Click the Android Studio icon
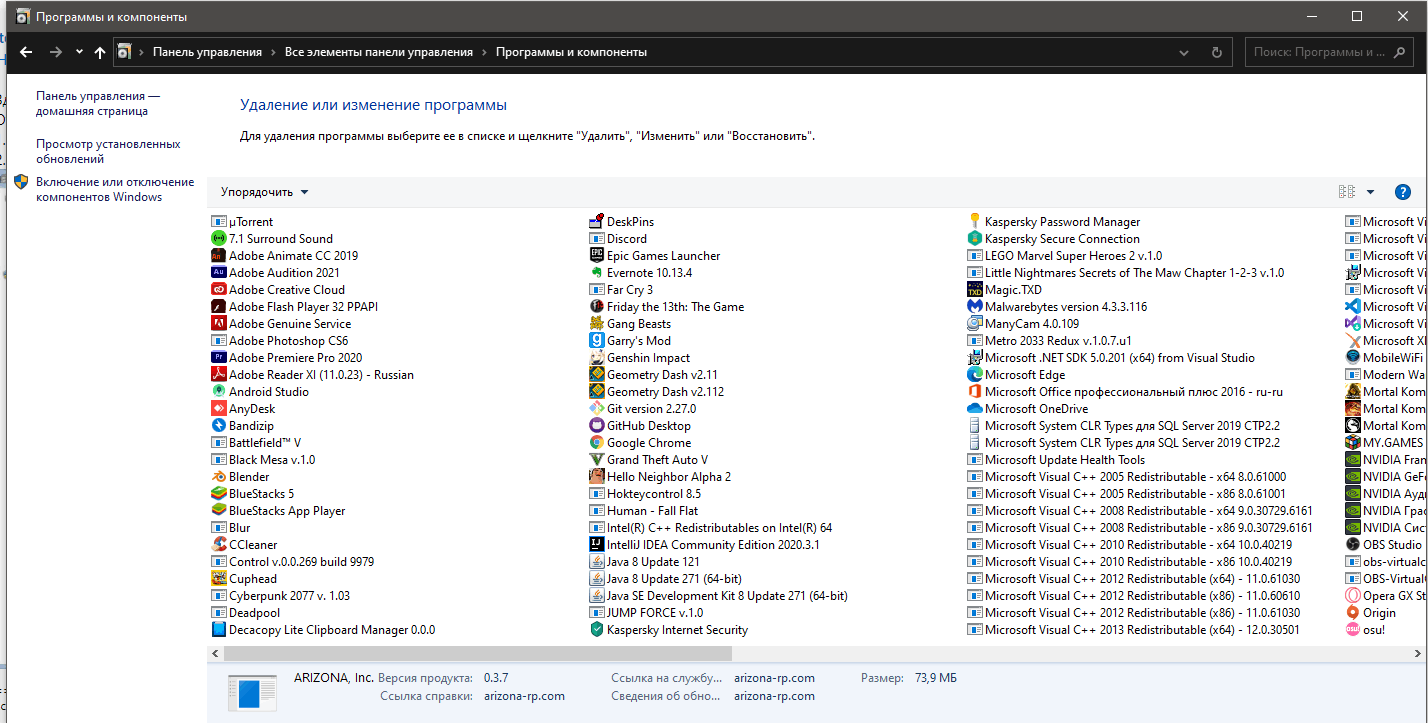The image size is (1428, 723). tap(219, 392)
